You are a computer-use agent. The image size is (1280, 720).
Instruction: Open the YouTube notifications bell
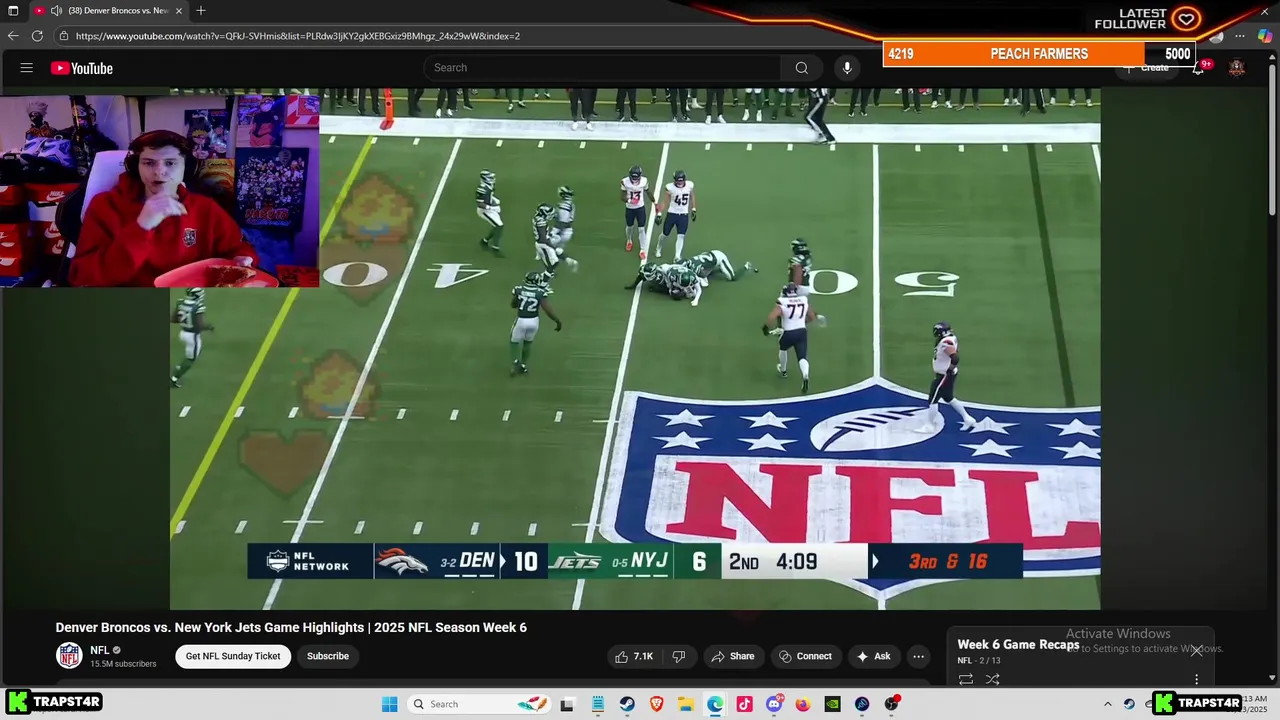pyautogui.click(x=1198, y=68)
